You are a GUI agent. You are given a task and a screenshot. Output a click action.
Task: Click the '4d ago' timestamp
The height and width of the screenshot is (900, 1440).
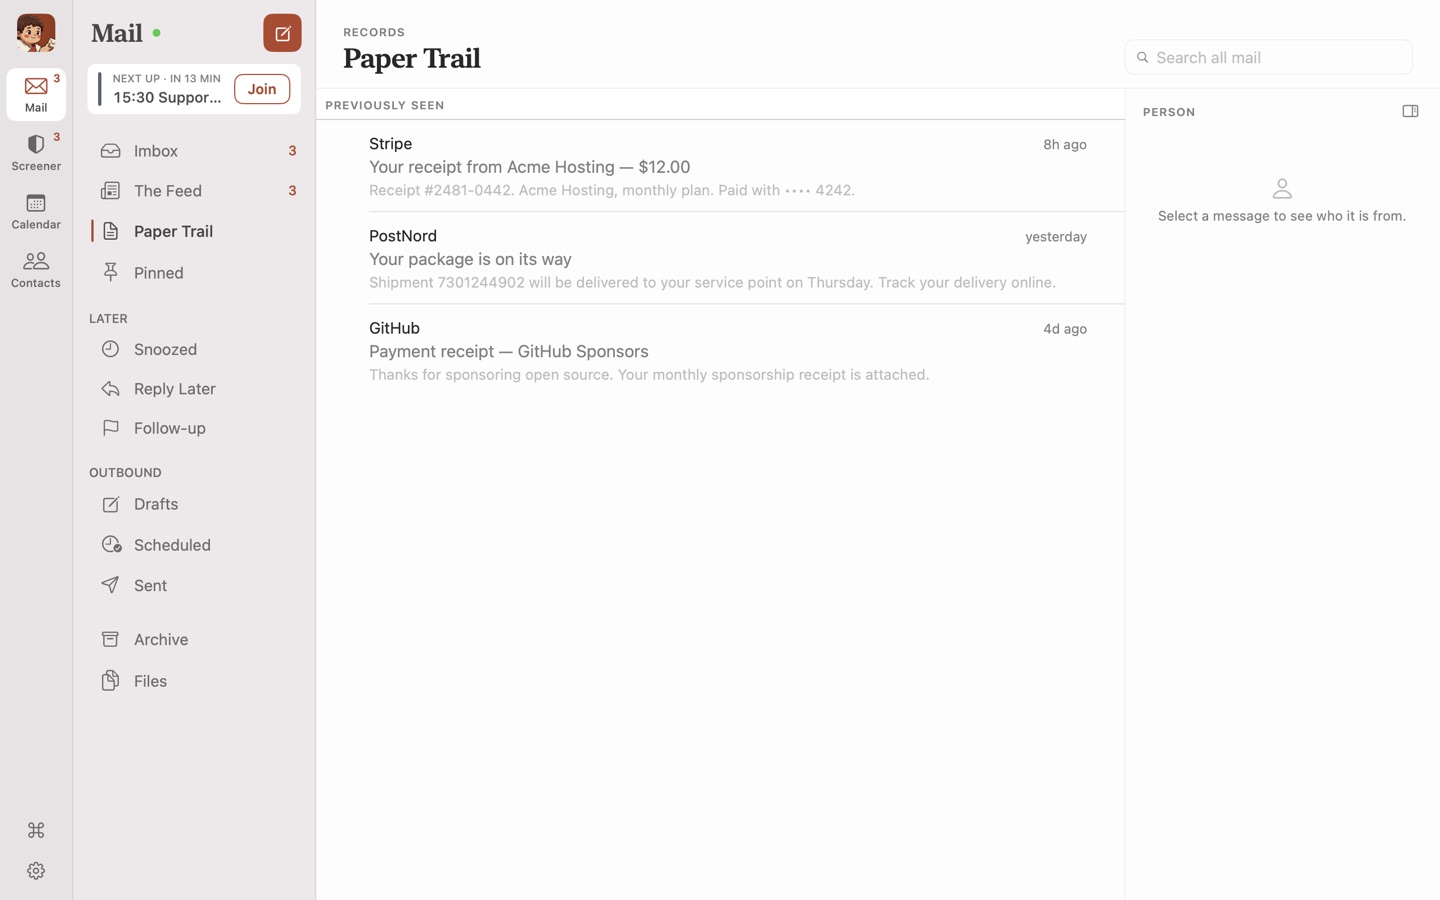[x=1065, y=328]
